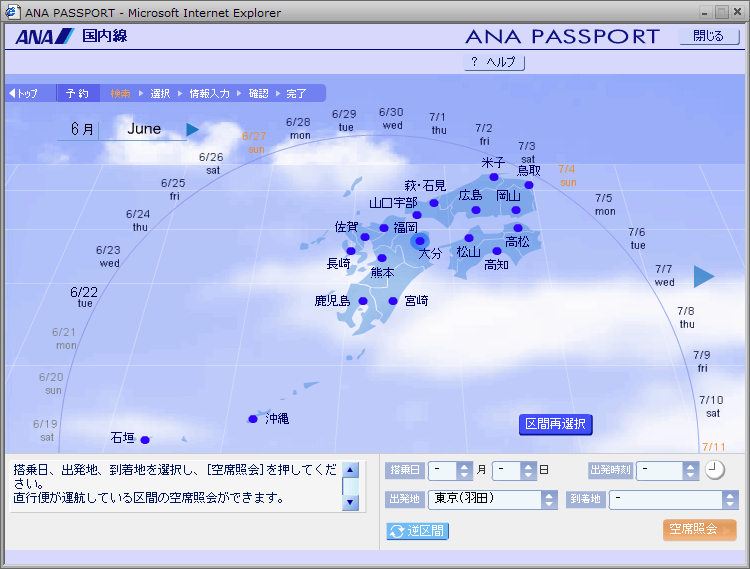The height and width of the screenshot is (569, 750).
Task: Select the 確認 step in breadcrumb
Action: coord(258,94)
